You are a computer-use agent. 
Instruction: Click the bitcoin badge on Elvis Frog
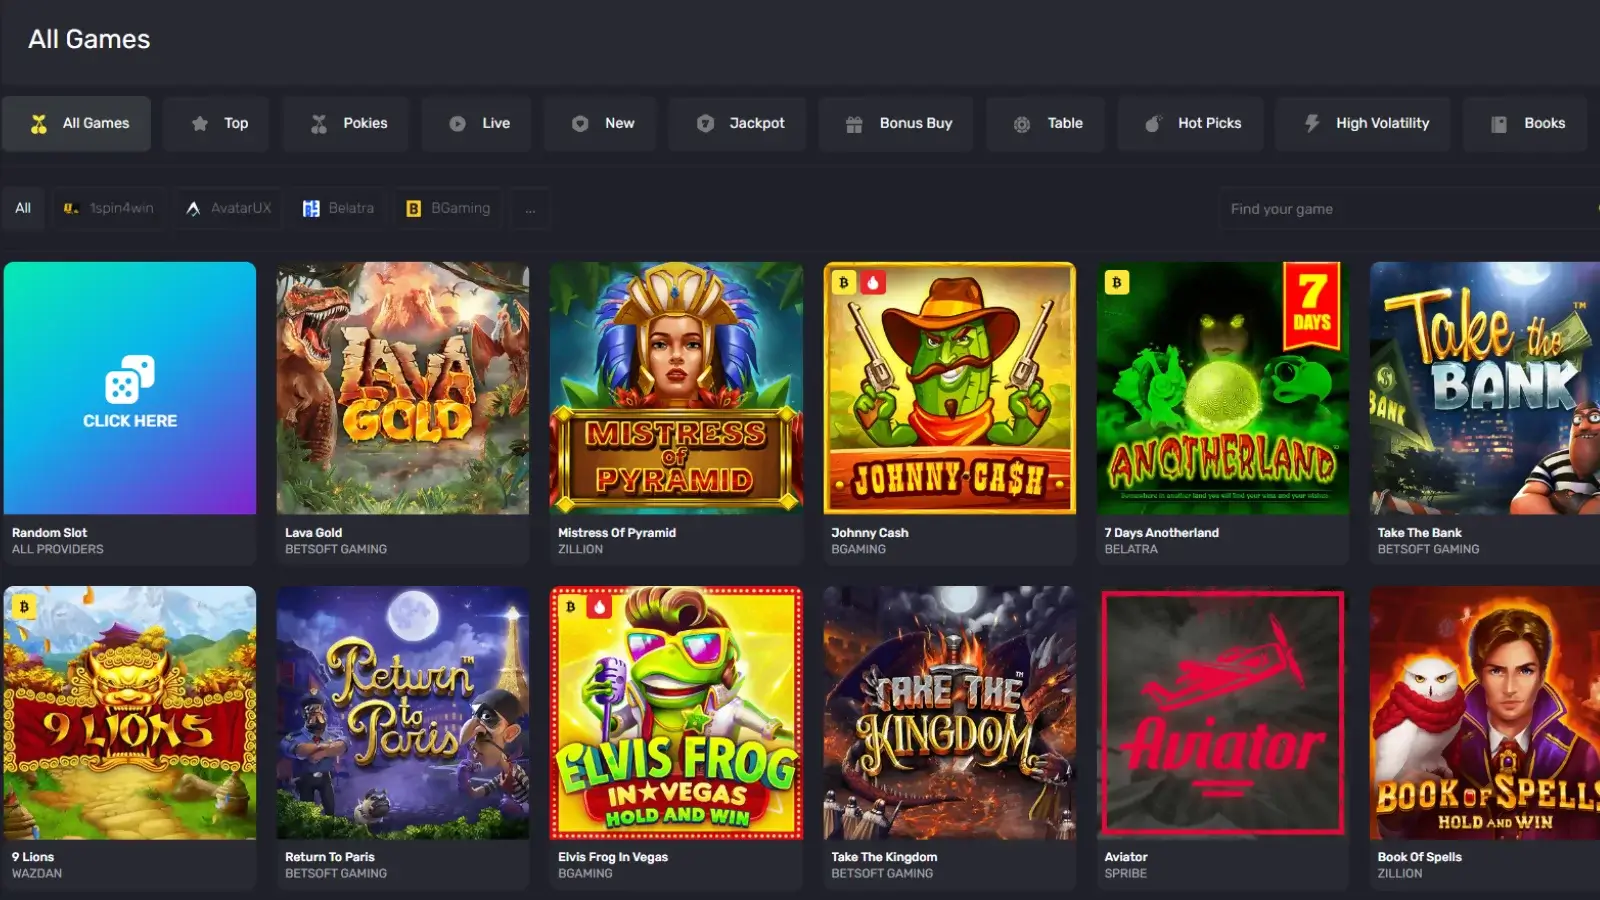[571, 607]
